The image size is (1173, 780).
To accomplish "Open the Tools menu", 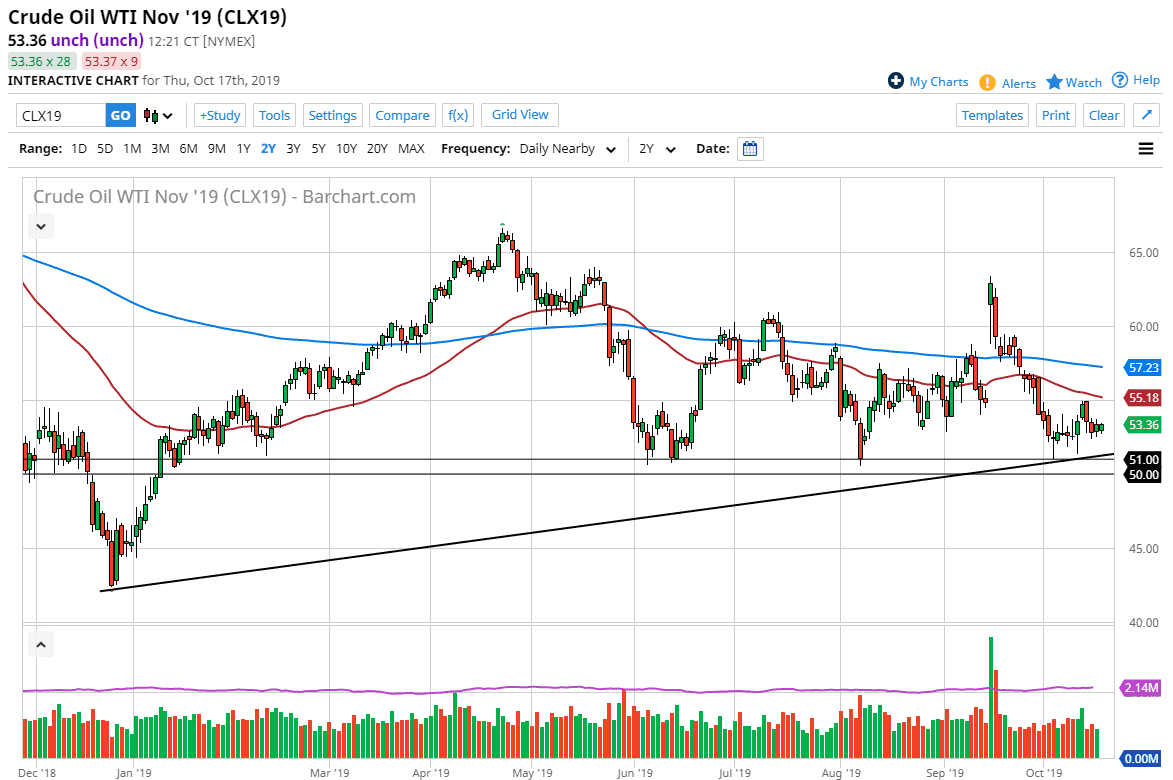I will click(274, 115).
